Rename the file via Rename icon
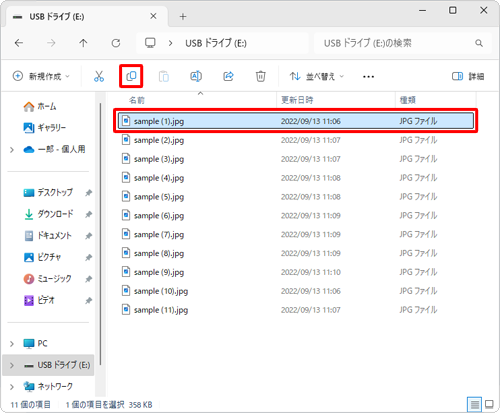 click(196, 76)
